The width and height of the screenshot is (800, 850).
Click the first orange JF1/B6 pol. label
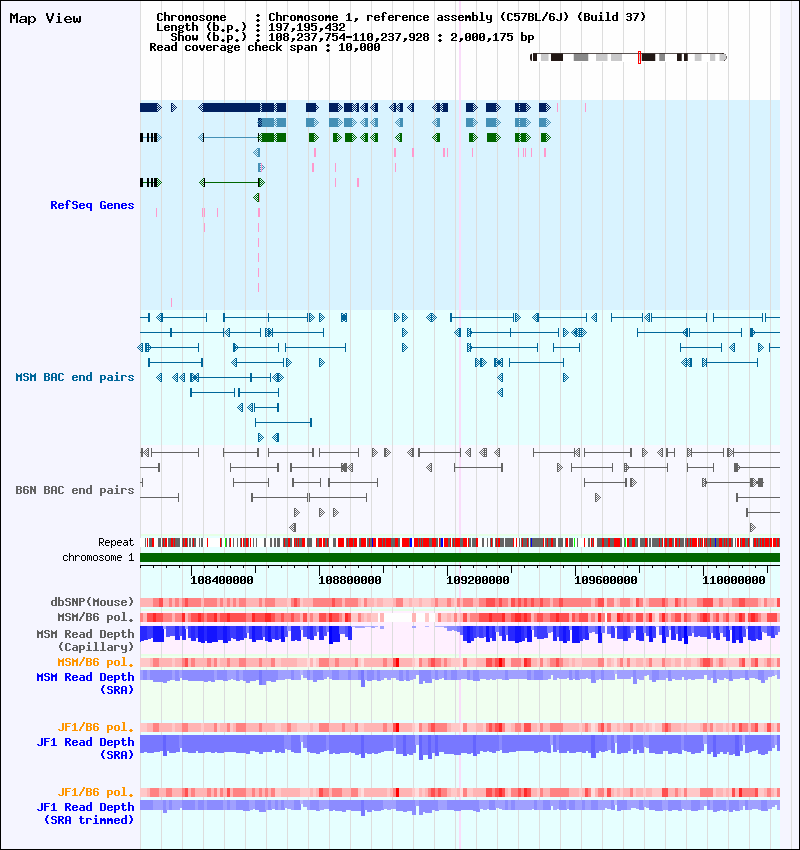pos(95,727)
